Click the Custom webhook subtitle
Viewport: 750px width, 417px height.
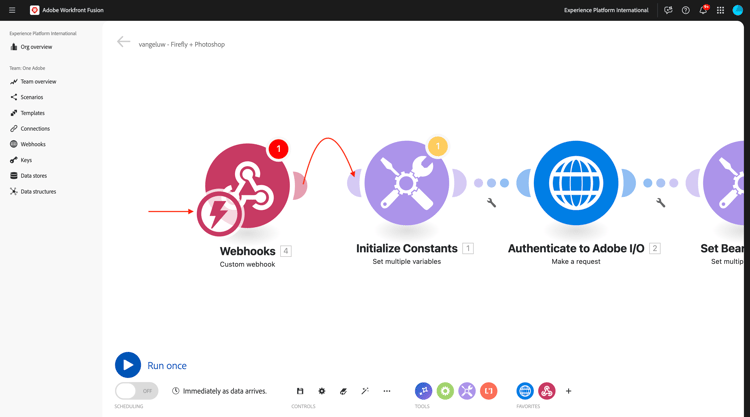pyautogui.click(x=247, y=264)
